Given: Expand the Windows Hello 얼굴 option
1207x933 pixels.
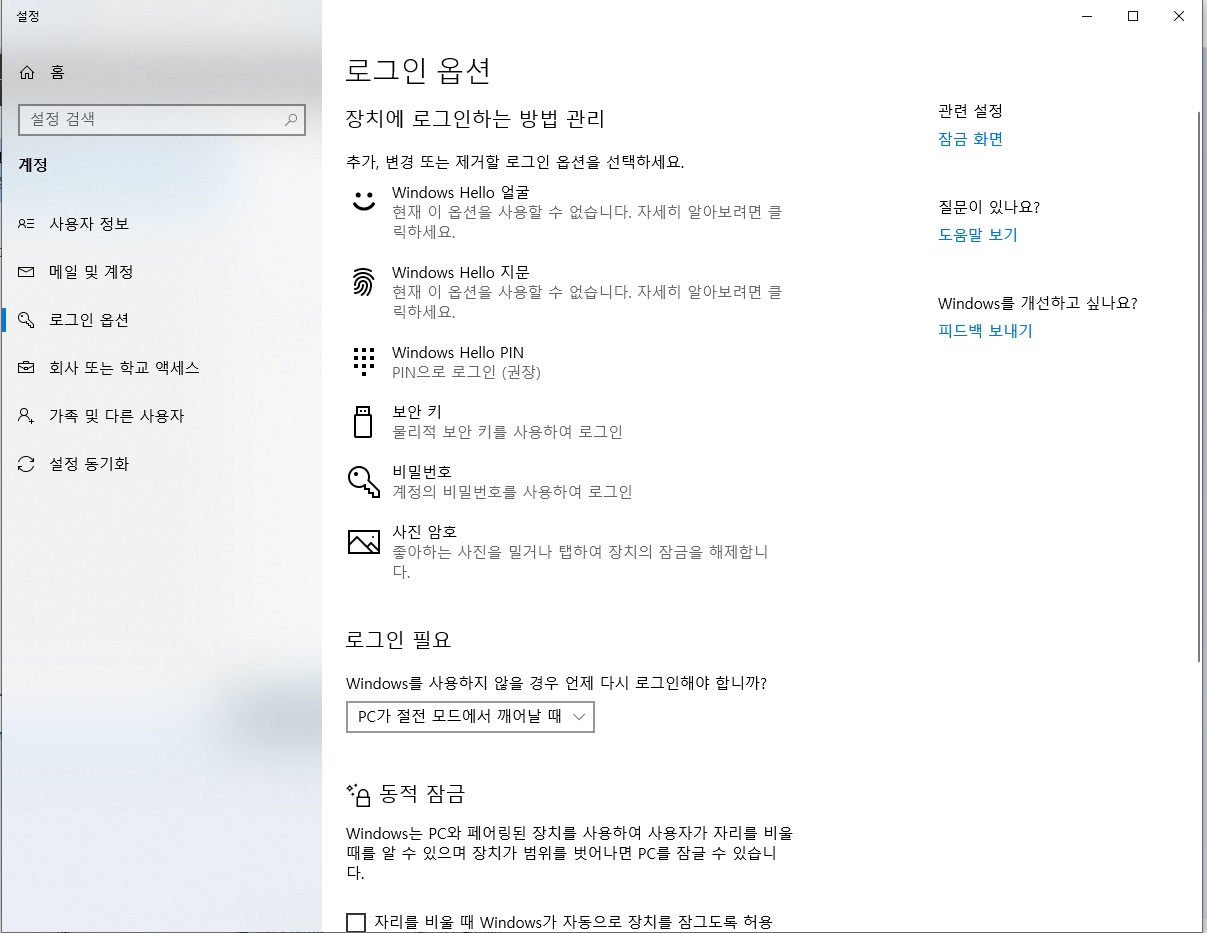Looking at the screenshot, I should (568, 211).
